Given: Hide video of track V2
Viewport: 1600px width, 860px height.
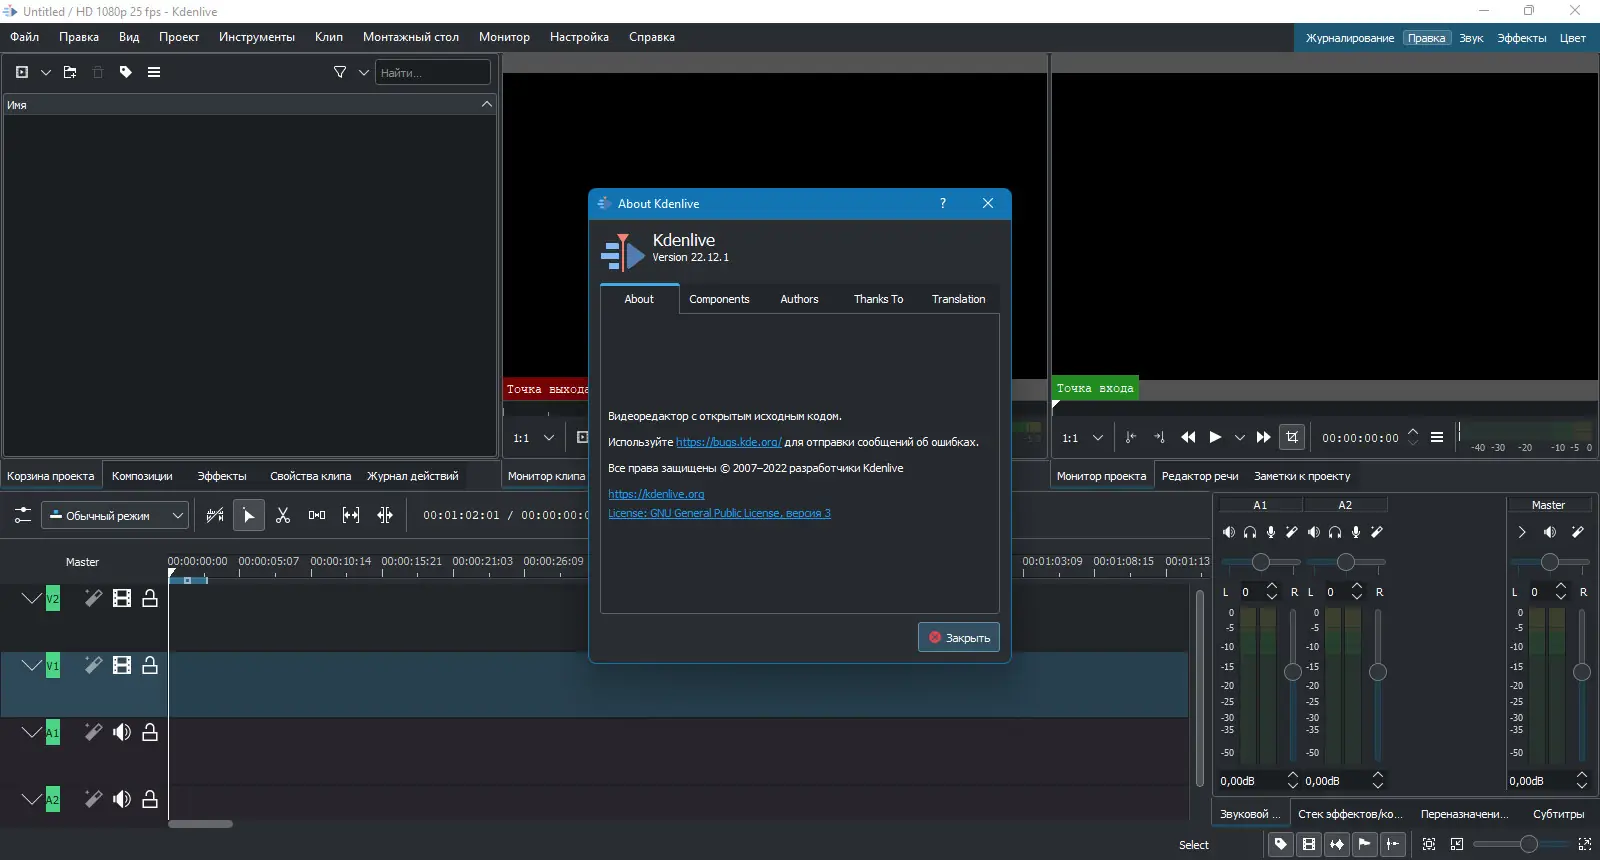Looking at the screenshot, I should 122,598.
